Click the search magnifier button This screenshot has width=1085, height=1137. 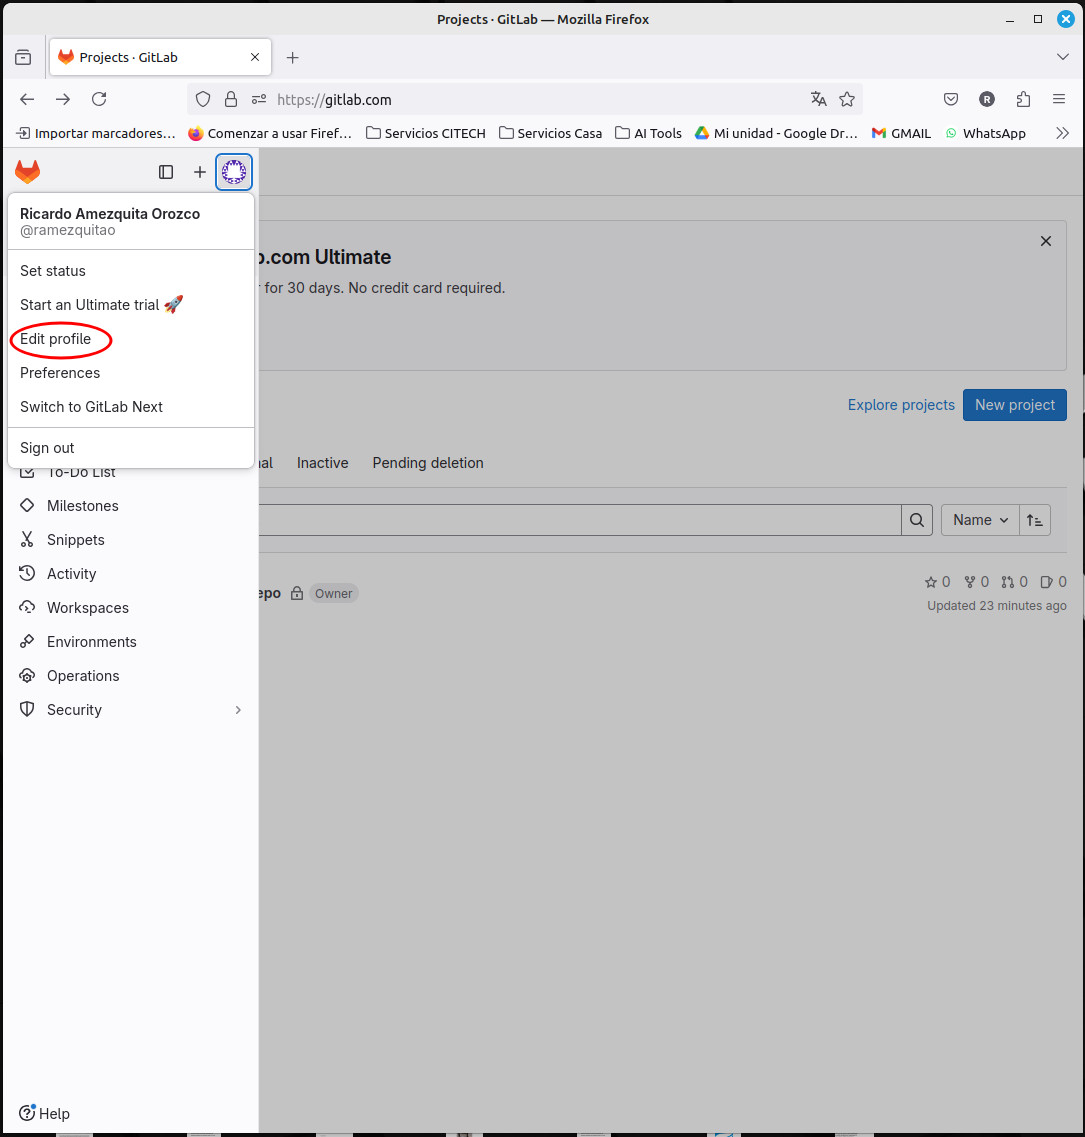[x=917, y=520]
